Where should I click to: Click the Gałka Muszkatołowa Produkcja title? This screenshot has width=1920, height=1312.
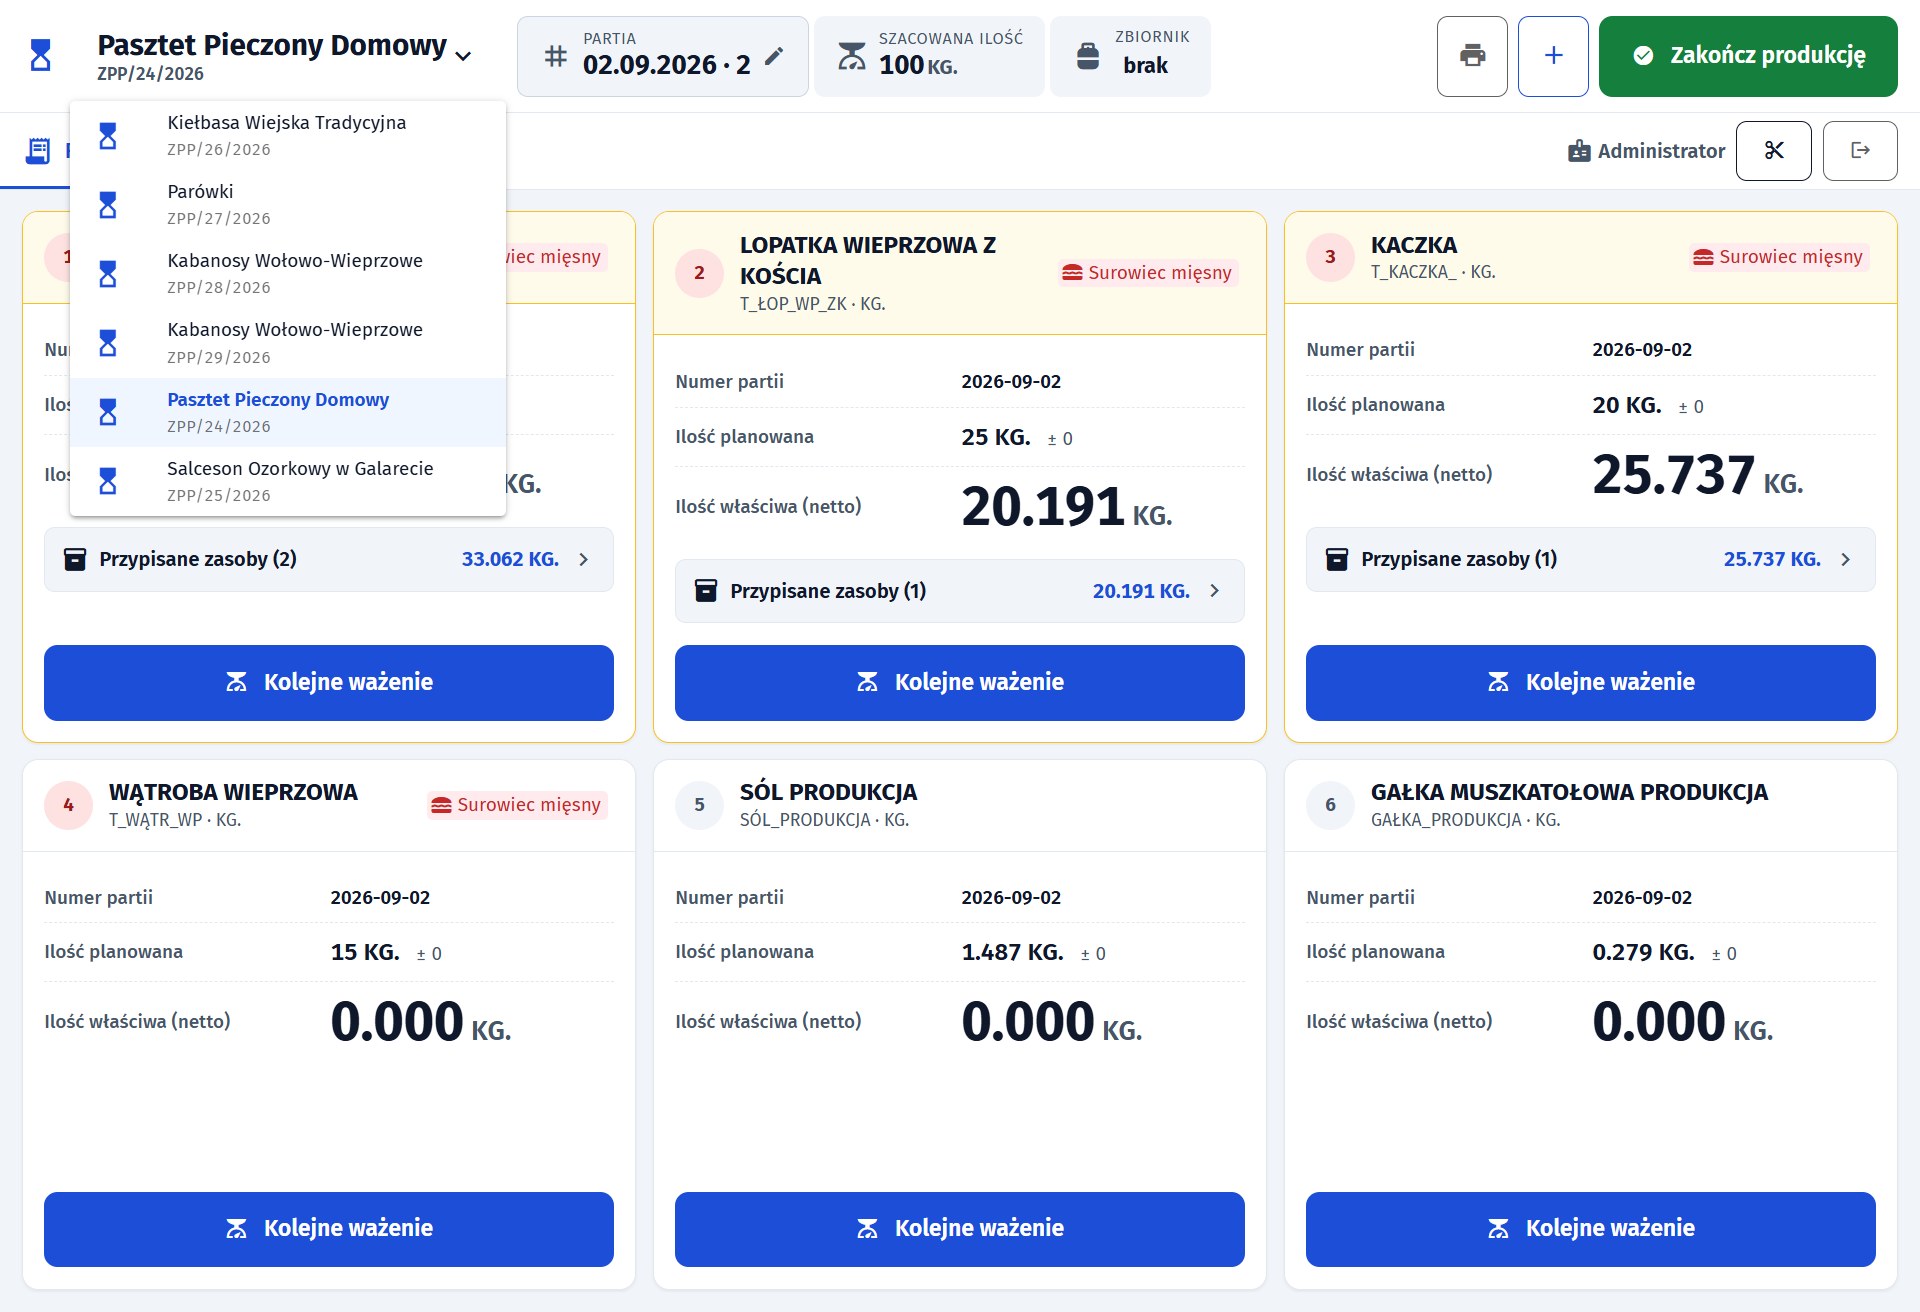click(1569, 792)
